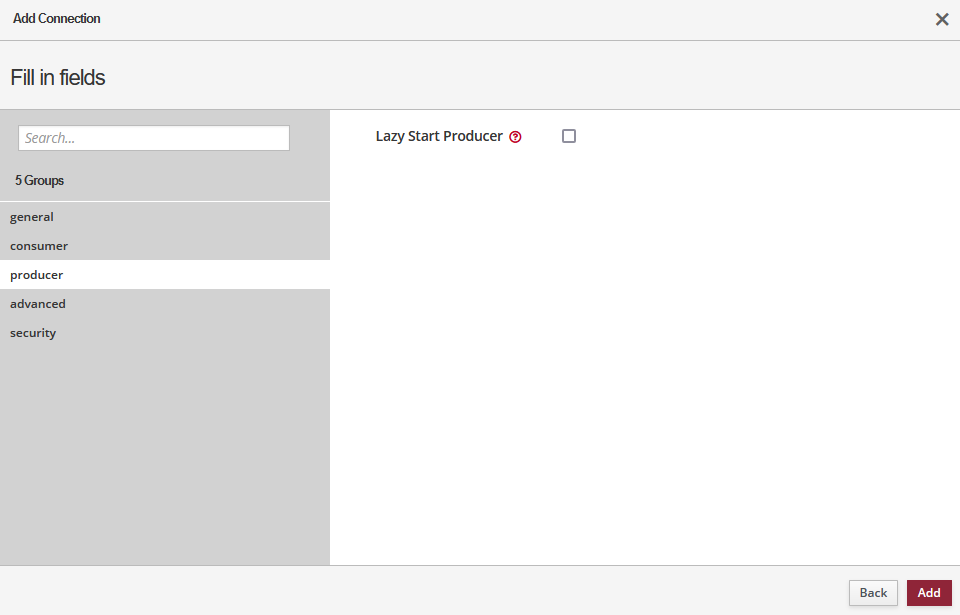Click the Add button

928,593
